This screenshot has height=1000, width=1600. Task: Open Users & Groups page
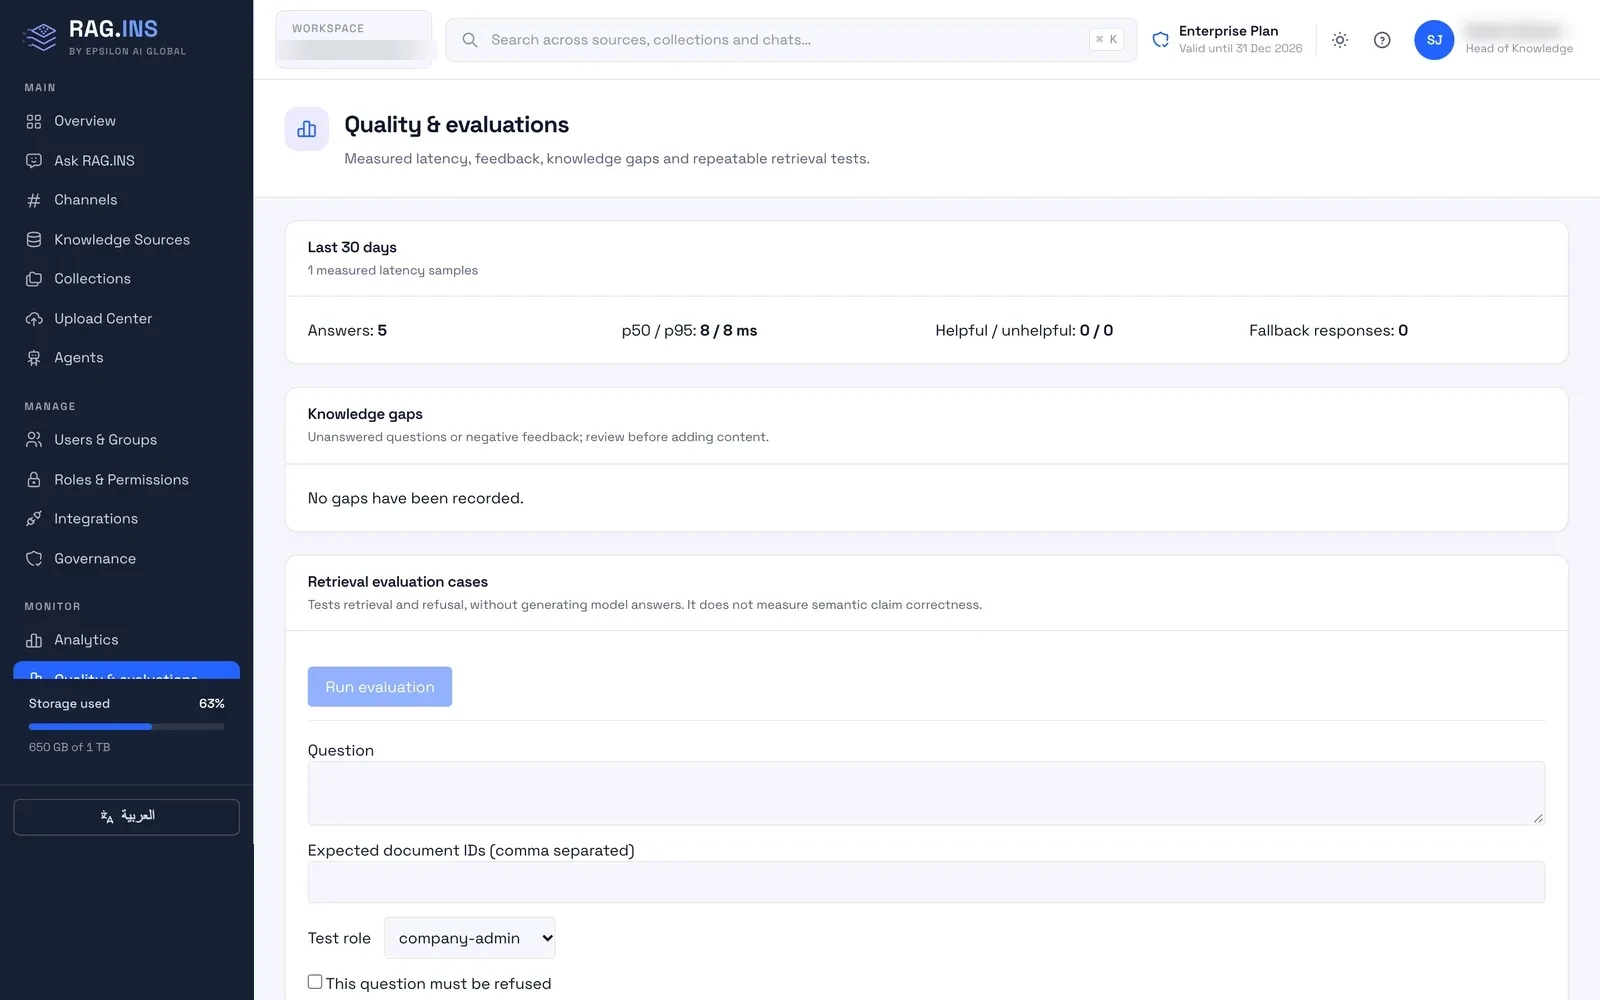coord(126,440)
